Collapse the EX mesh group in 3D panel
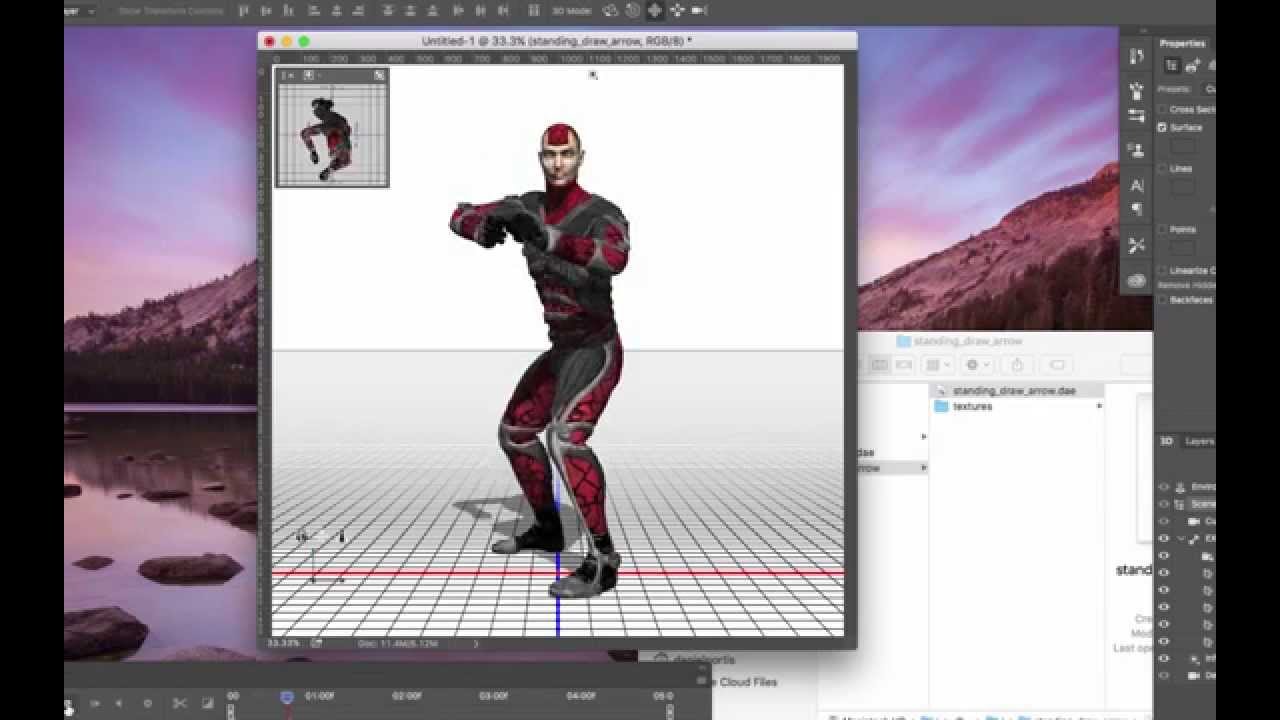The width and height of the screenshot is (1280, 720). point(1179,538)
